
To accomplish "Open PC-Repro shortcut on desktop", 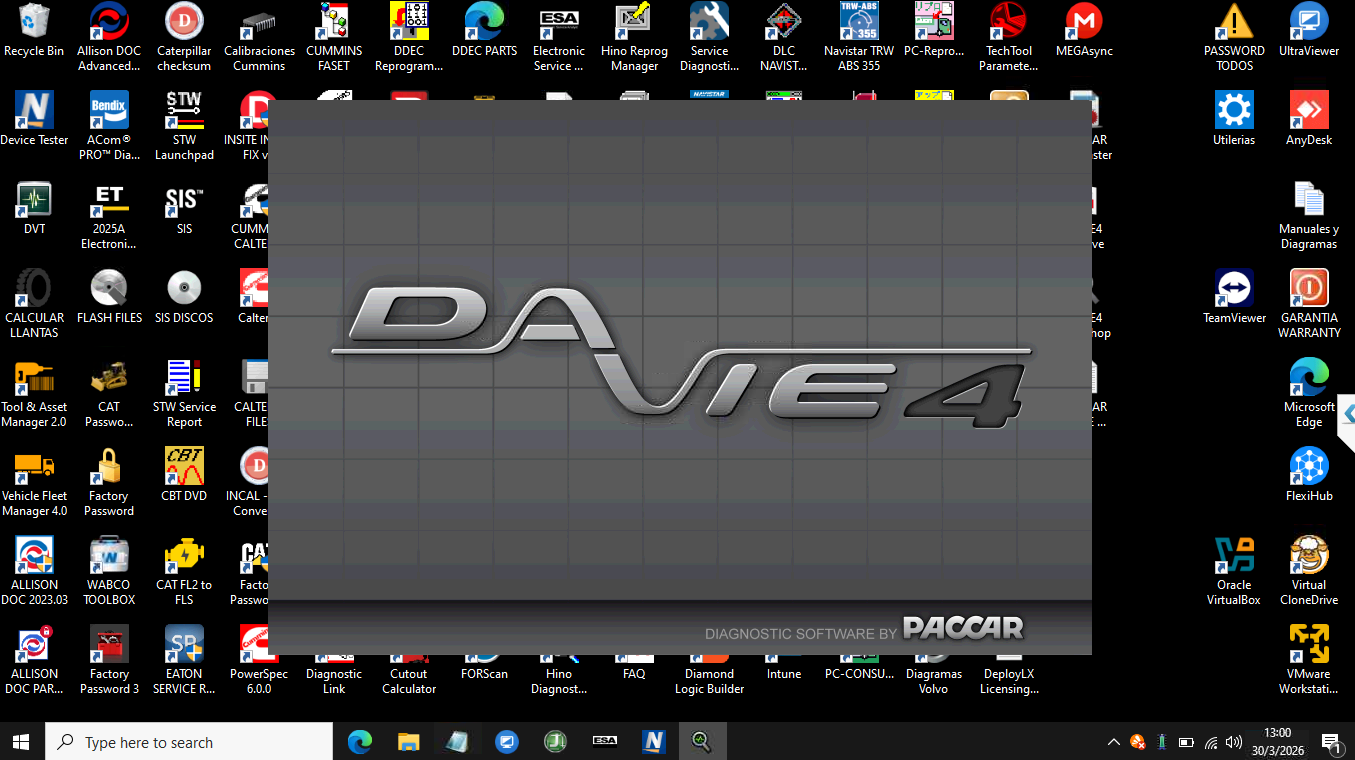I will tap(934, 30).
